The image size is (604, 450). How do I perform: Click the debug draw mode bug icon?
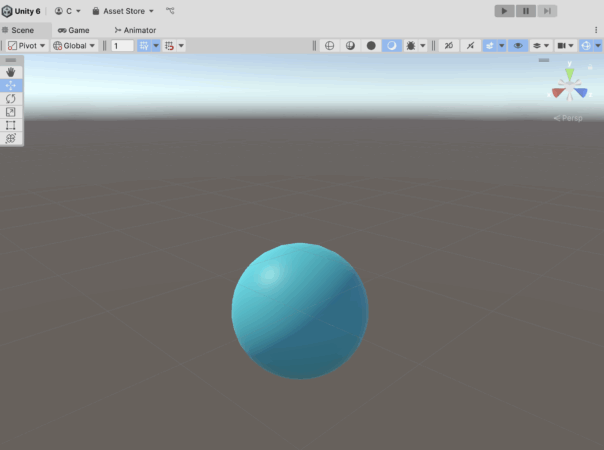point(411,45)
